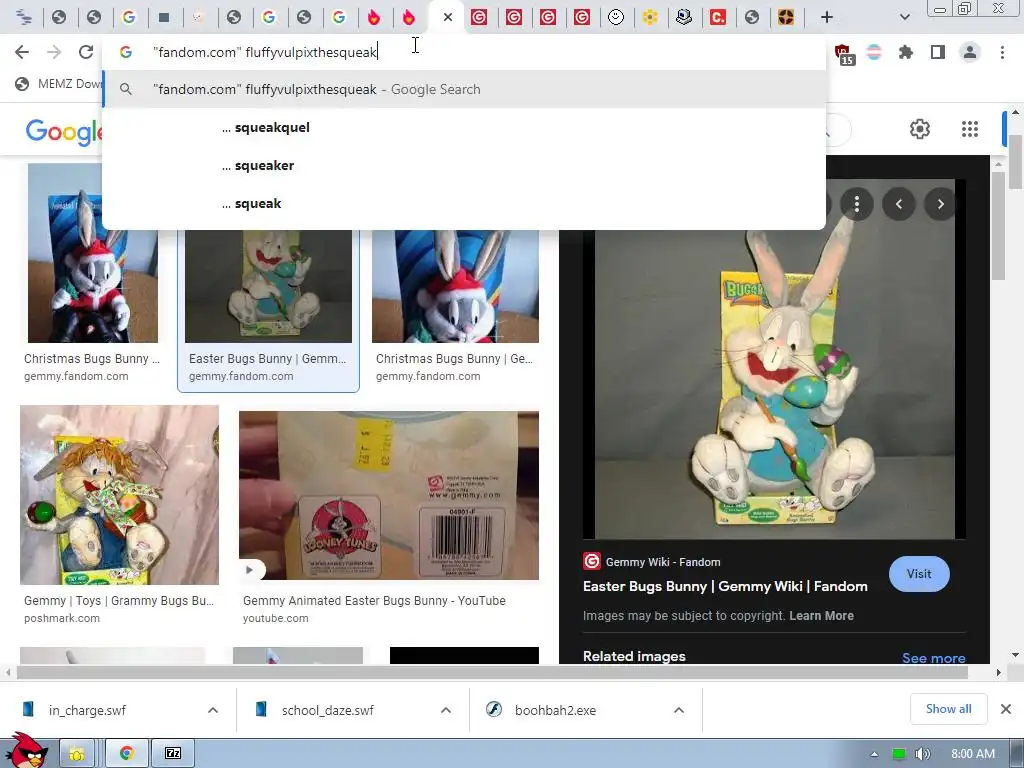Viewport: 1024px width, 768px height.
Task: Open the MEMZ Download bookmark
Action: (59, 84)
